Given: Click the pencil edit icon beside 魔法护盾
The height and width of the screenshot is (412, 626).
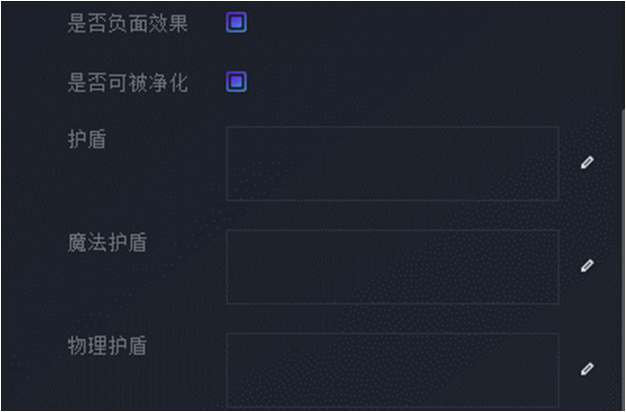Looking at the screenshot, I should [587, 265].
